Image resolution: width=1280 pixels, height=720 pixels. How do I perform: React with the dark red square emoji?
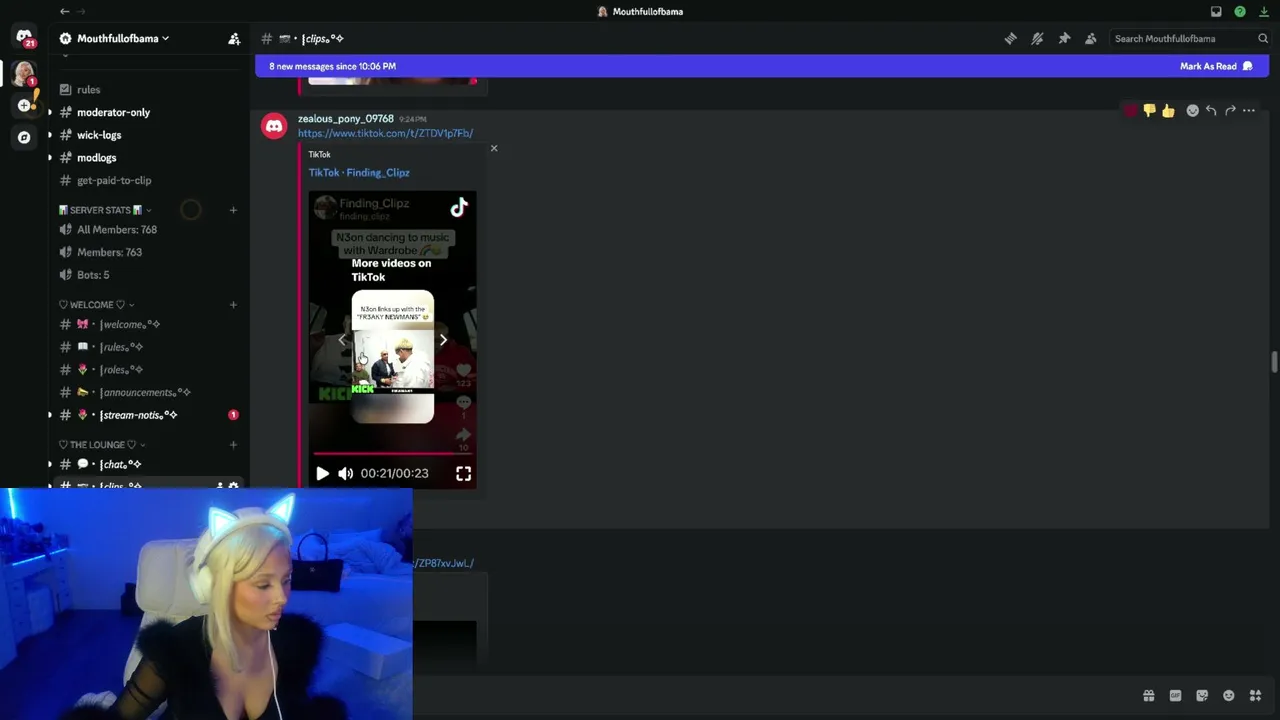point(1131,111)
